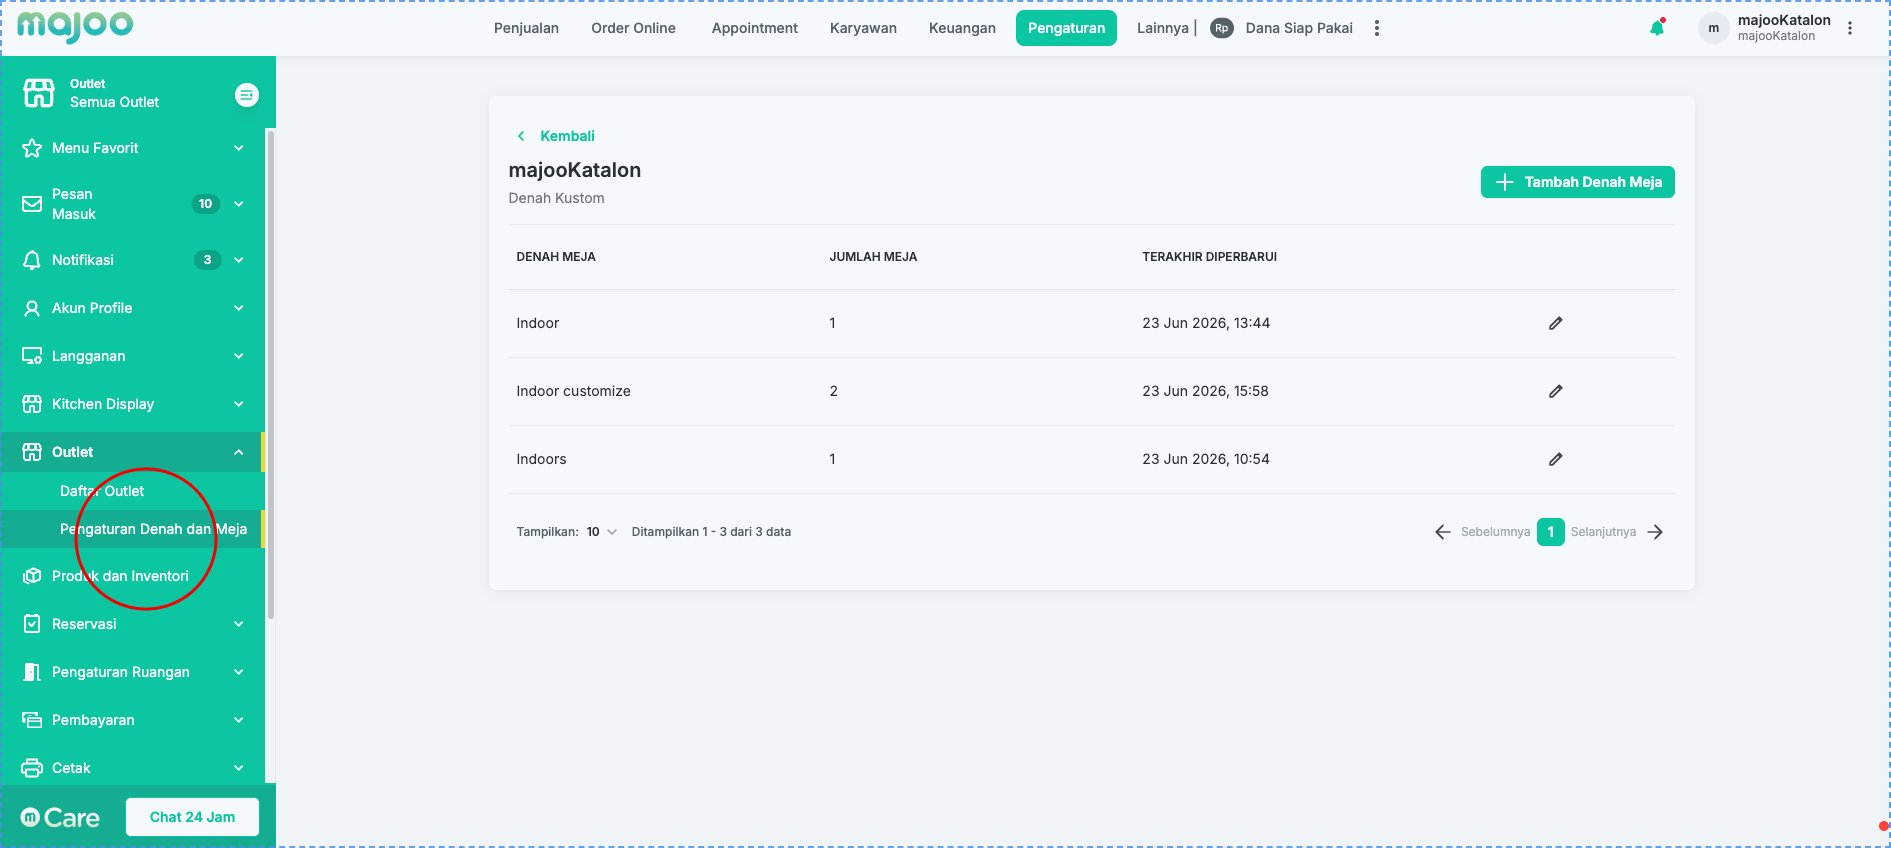
Task: Click the user avatar circle
Action: point(1714,28)
